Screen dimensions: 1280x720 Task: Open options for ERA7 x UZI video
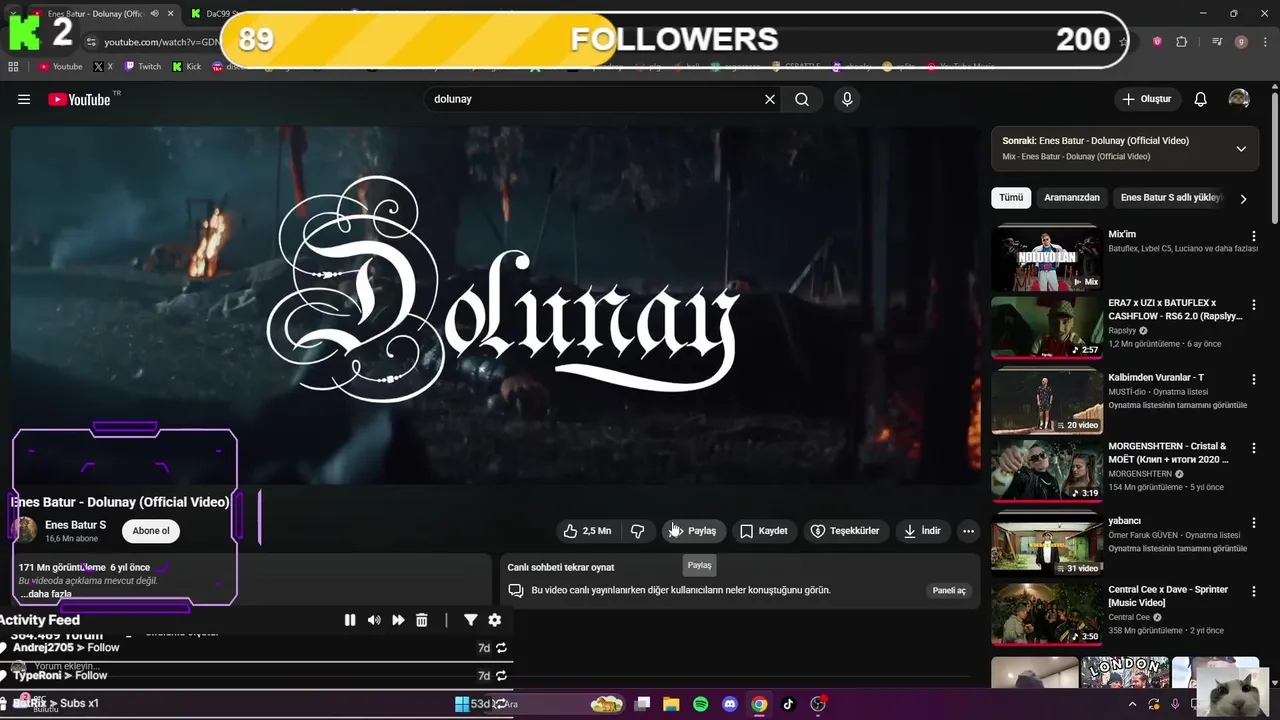(1253, 305)
